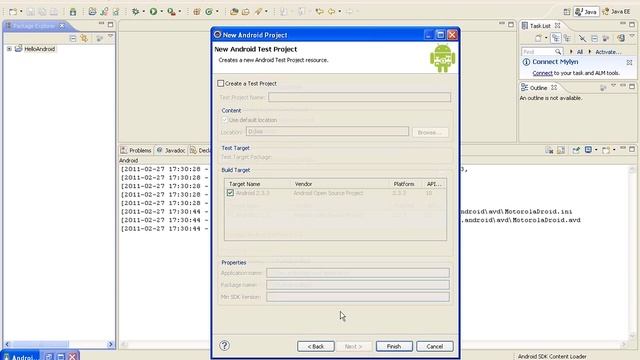Click the Open Task toolbar icon
This screenshot has height=360, width=640.
click(246, 12)
